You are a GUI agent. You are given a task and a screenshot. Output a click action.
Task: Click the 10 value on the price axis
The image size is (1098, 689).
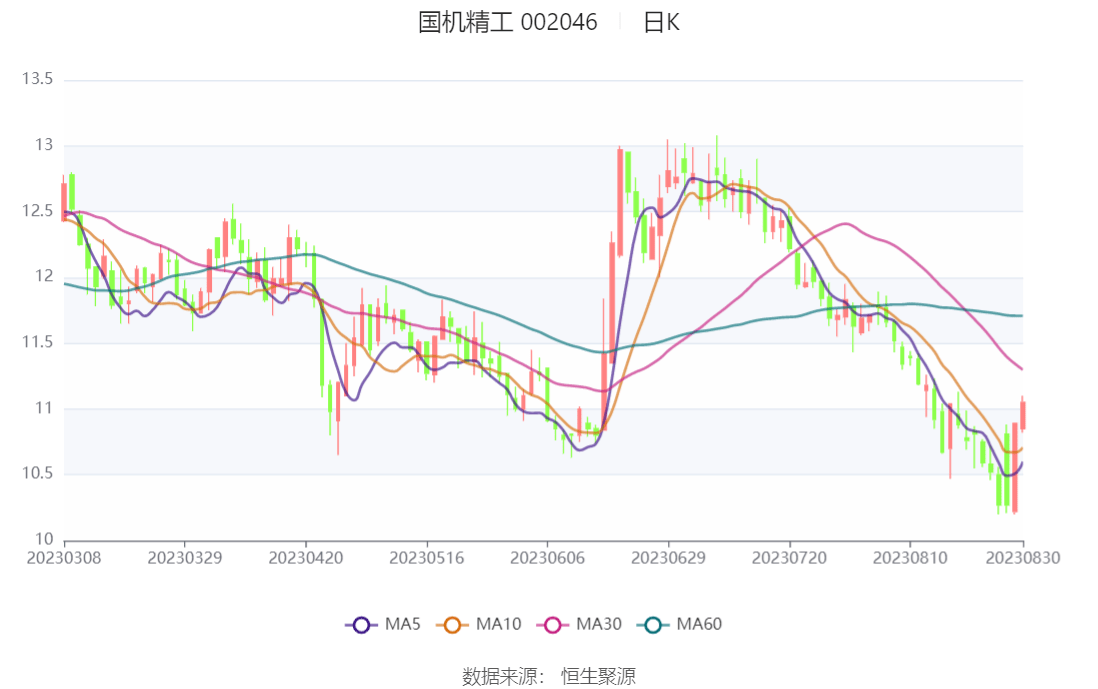point(45,540)
